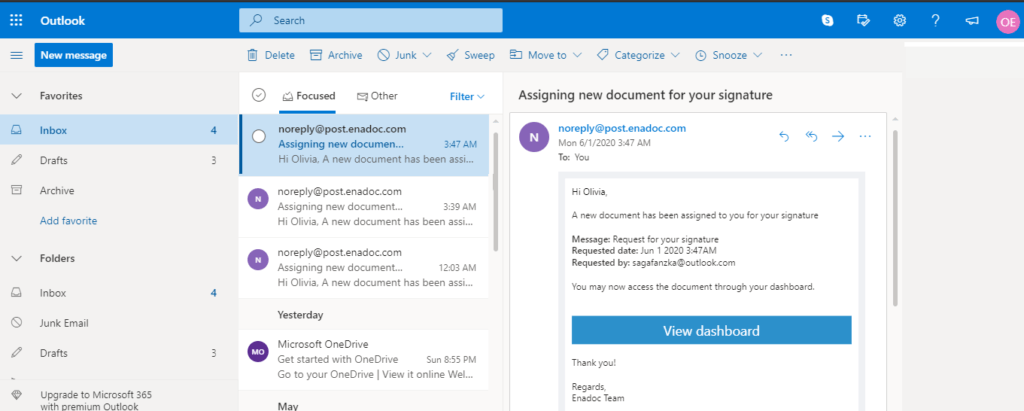1024x411 pixels.
Task: Open Archive folder under Favorites
Action: [119, 191]
